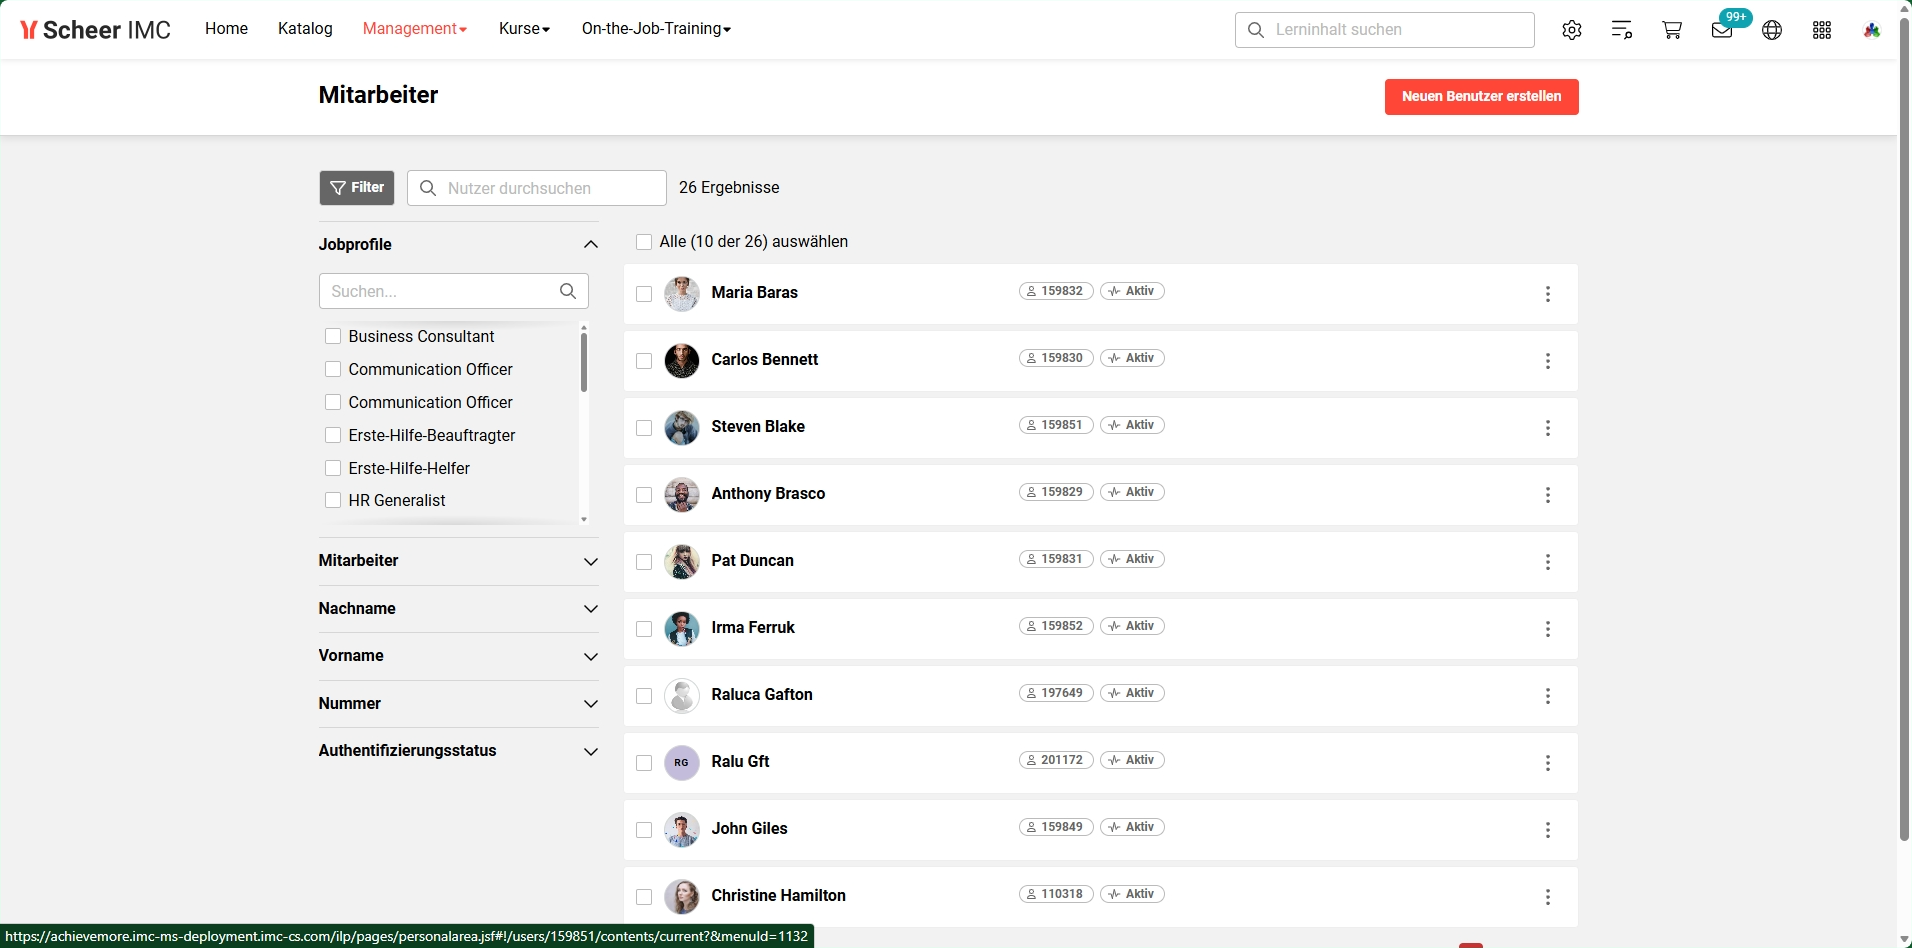This screenshot has height=948, width=1912.
Task: Open three-dot menu for Pat Duncan
Action: 1548,562
